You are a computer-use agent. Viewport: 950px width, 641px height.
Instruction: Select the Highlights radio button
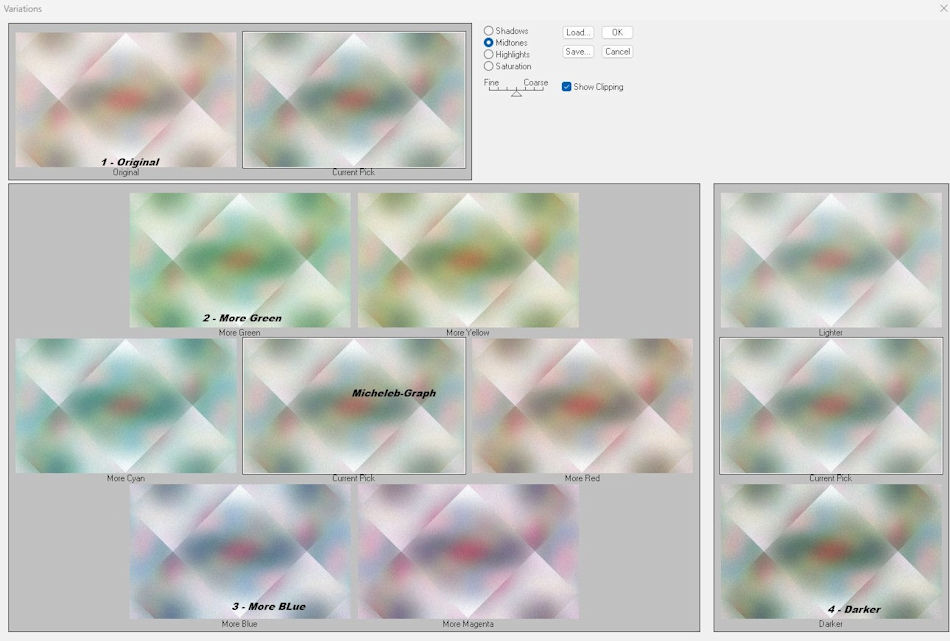489,55
